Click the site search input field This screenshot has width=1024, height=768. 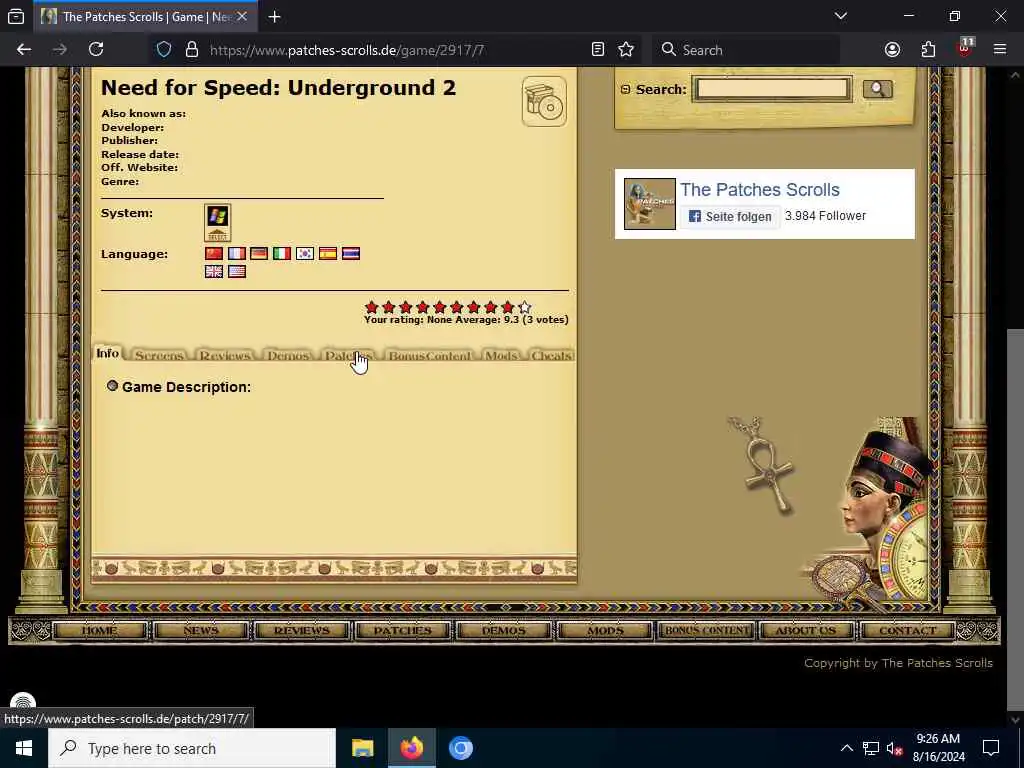[x=772, y=89]
